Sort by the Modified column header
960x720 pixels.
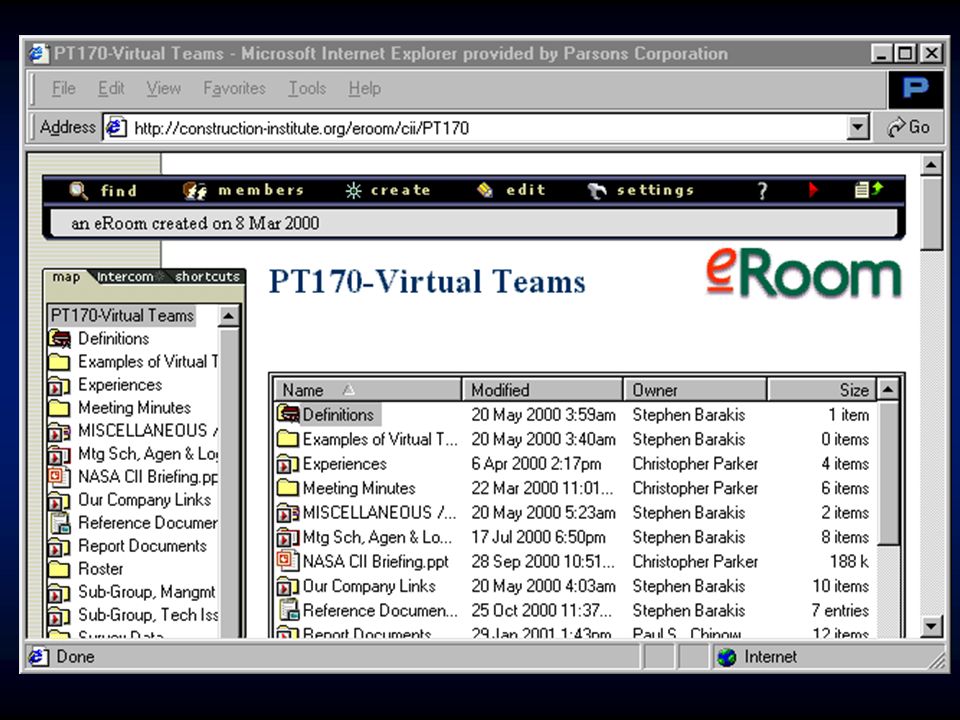(x=542, y=390)
